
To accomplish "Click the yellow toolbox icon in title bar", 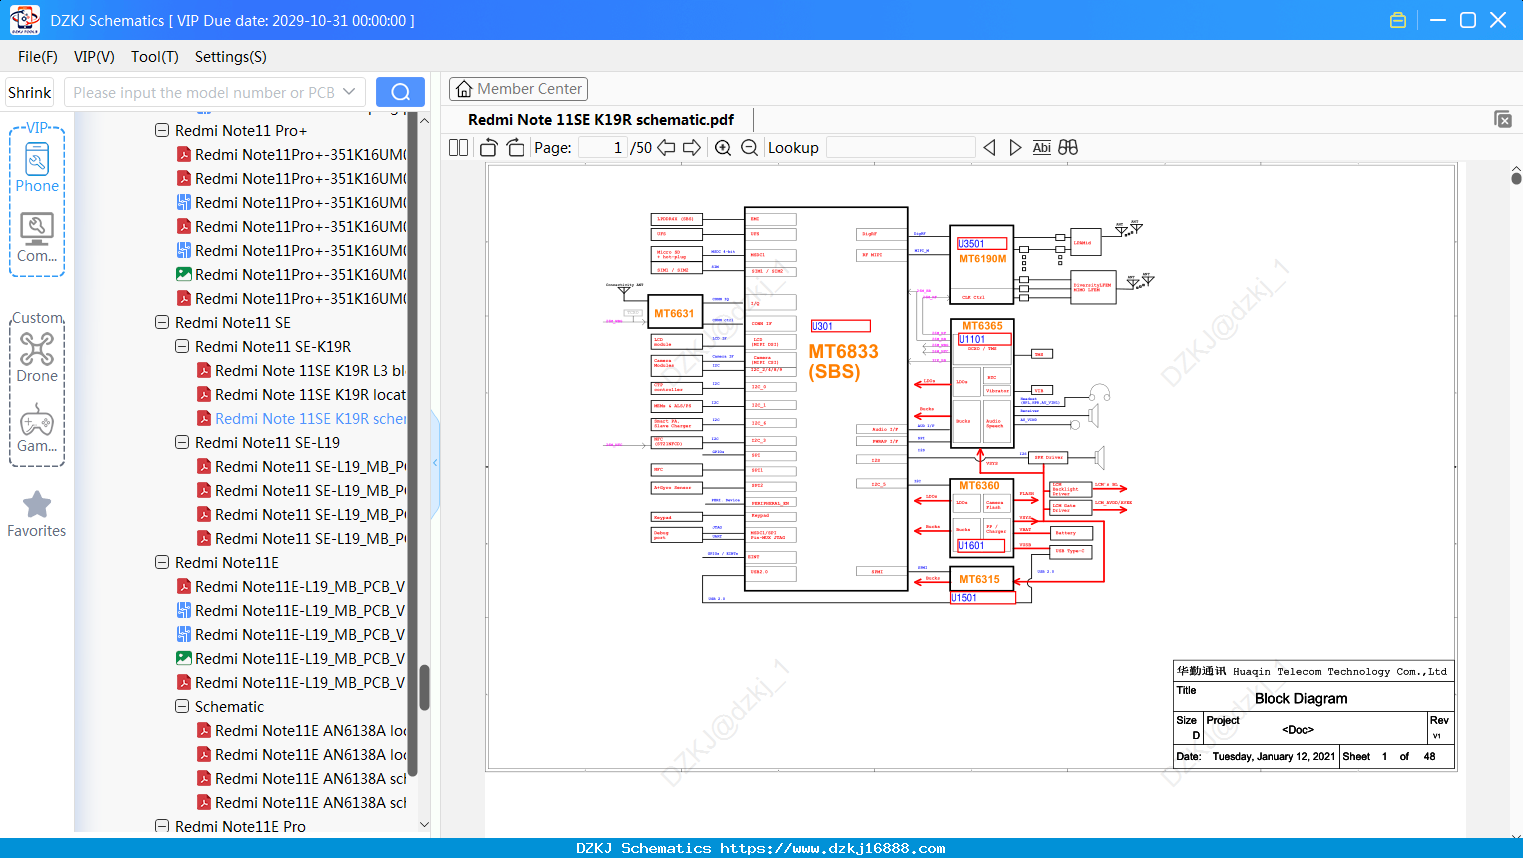I will click(x=1398, y=20).
